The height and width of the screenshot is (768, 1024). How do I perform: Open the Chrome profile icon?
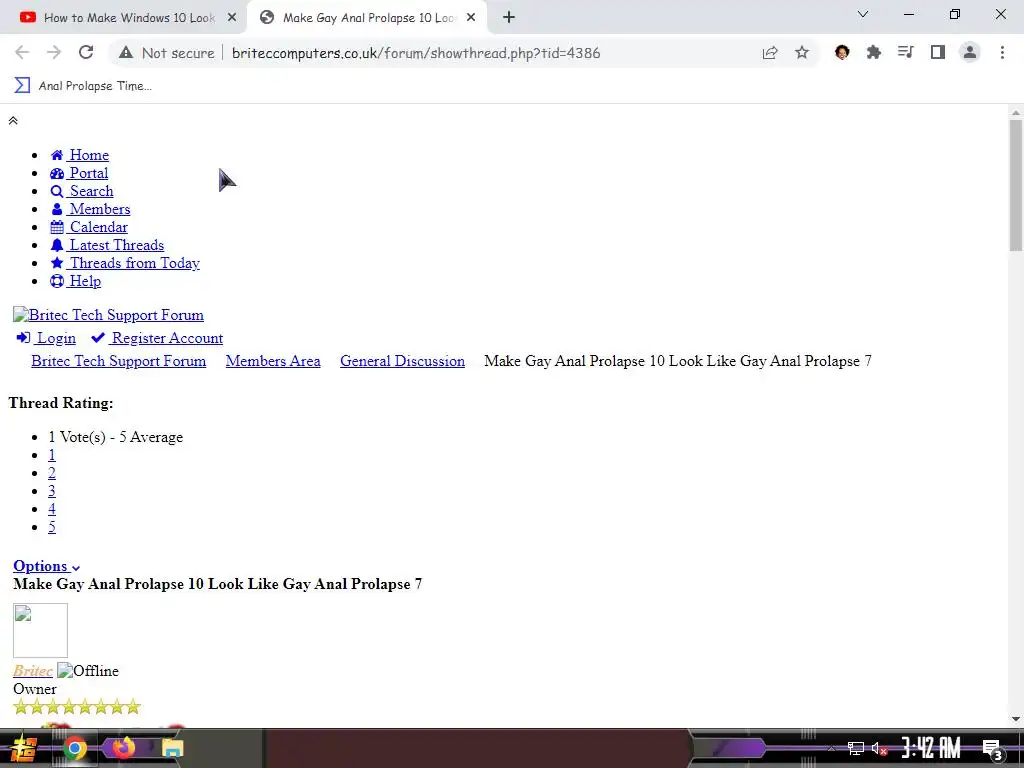tap(970, 52)
